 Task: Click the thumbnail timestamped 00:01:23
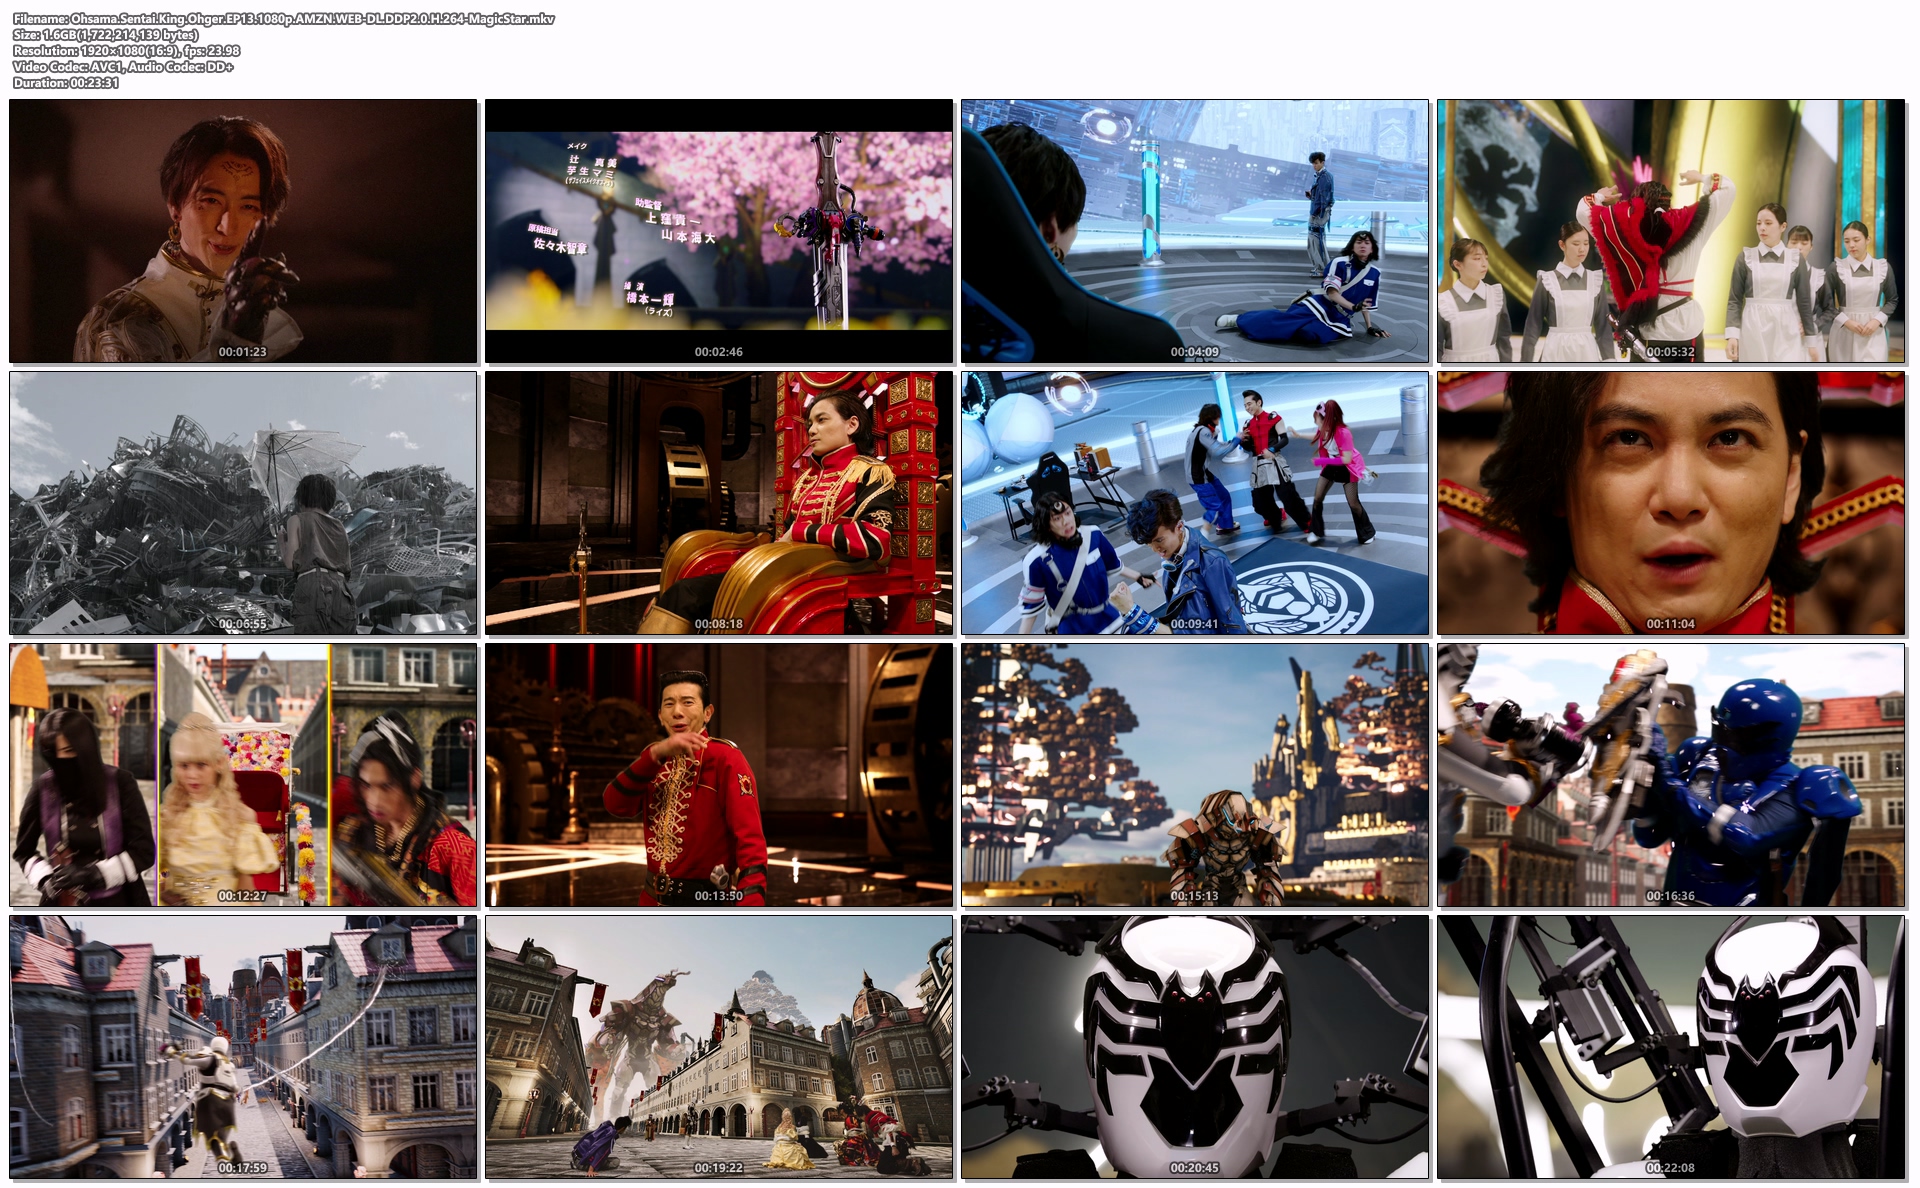tap(243, 230)
